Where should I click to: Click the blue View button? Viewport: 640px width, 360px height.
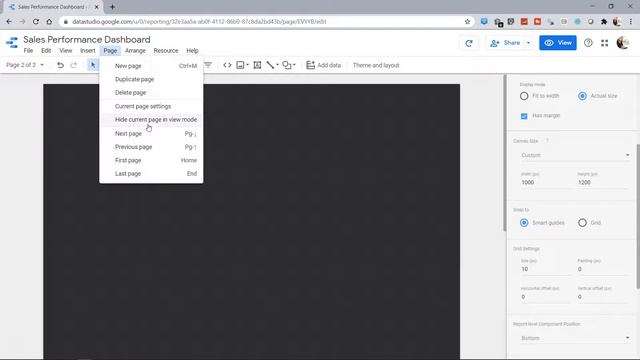point(558,43)
